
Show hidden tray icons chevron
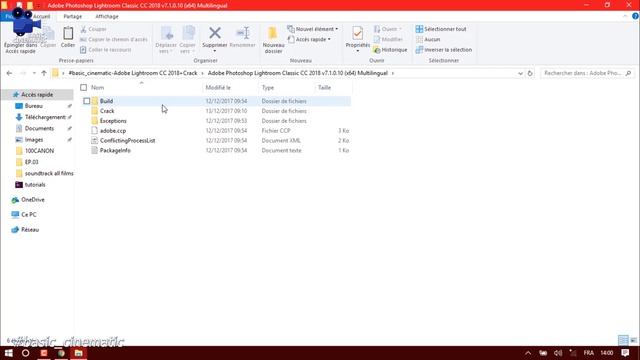[528, 353]
